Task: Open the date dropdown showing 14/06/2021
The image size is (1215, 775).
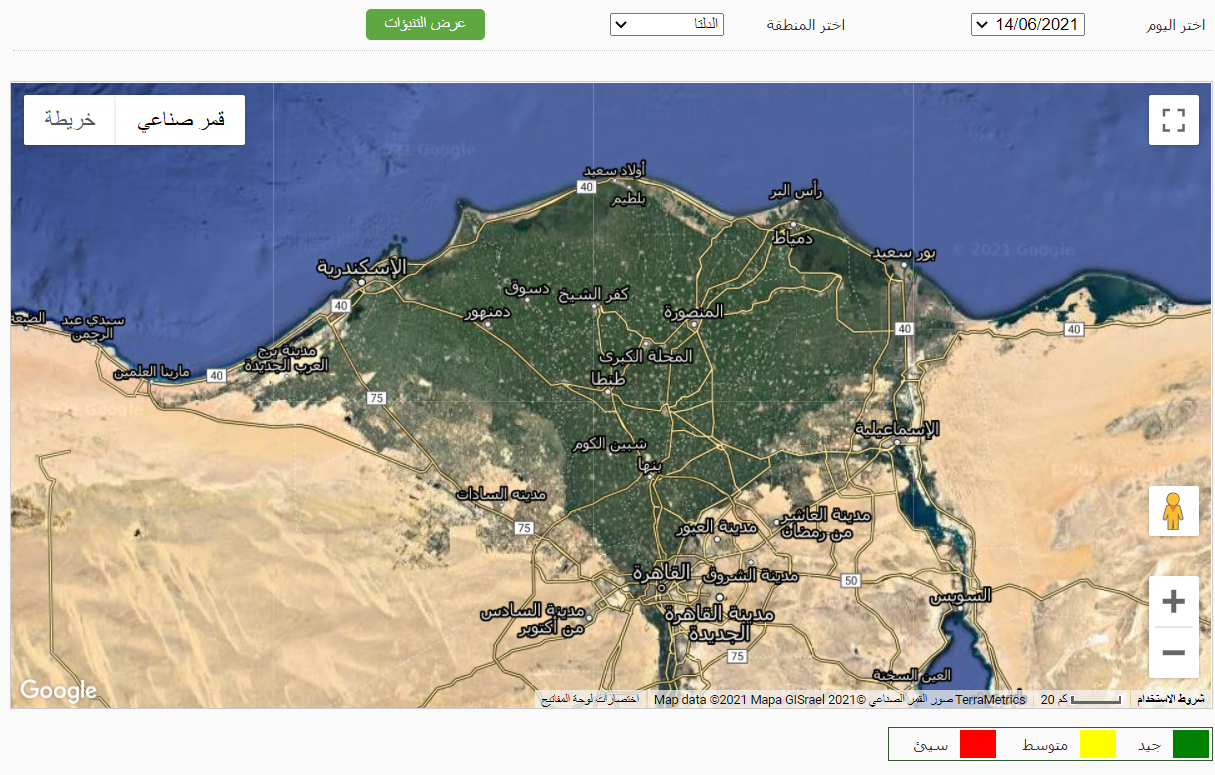Action: click(1027, 25)
